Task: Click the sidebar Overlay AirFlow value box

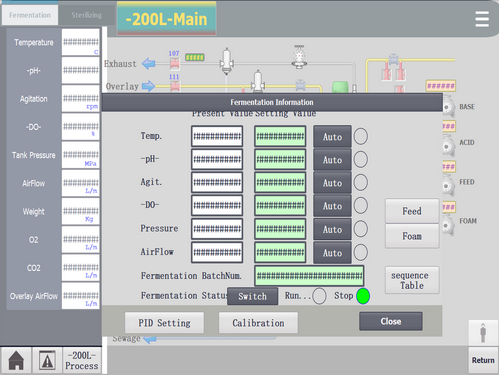Action: pos(81,296)
